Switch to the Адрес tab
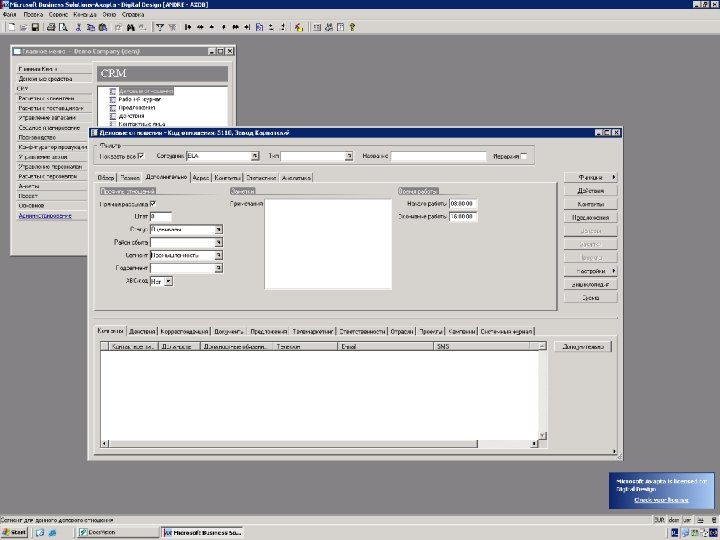This screenshot has height=540, width=720. coord(201,178)
